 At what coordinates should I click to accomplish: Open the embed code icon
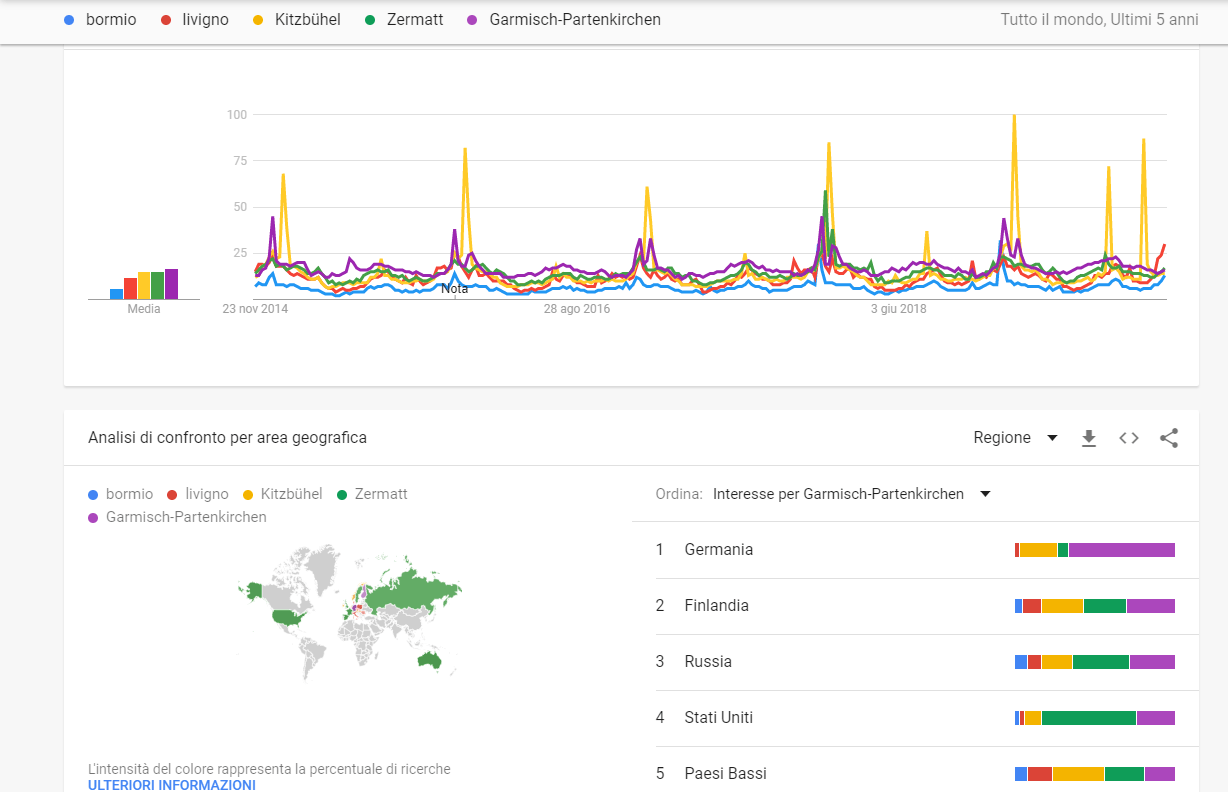point(1129,438)
